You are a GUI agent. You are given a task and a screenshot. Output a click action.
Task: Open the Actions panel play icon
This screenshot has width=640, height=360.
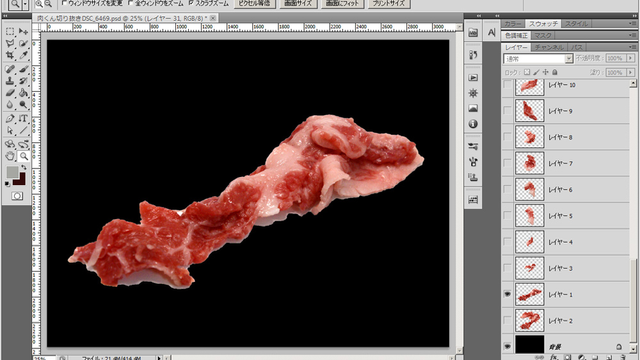[x=473, y=78]
